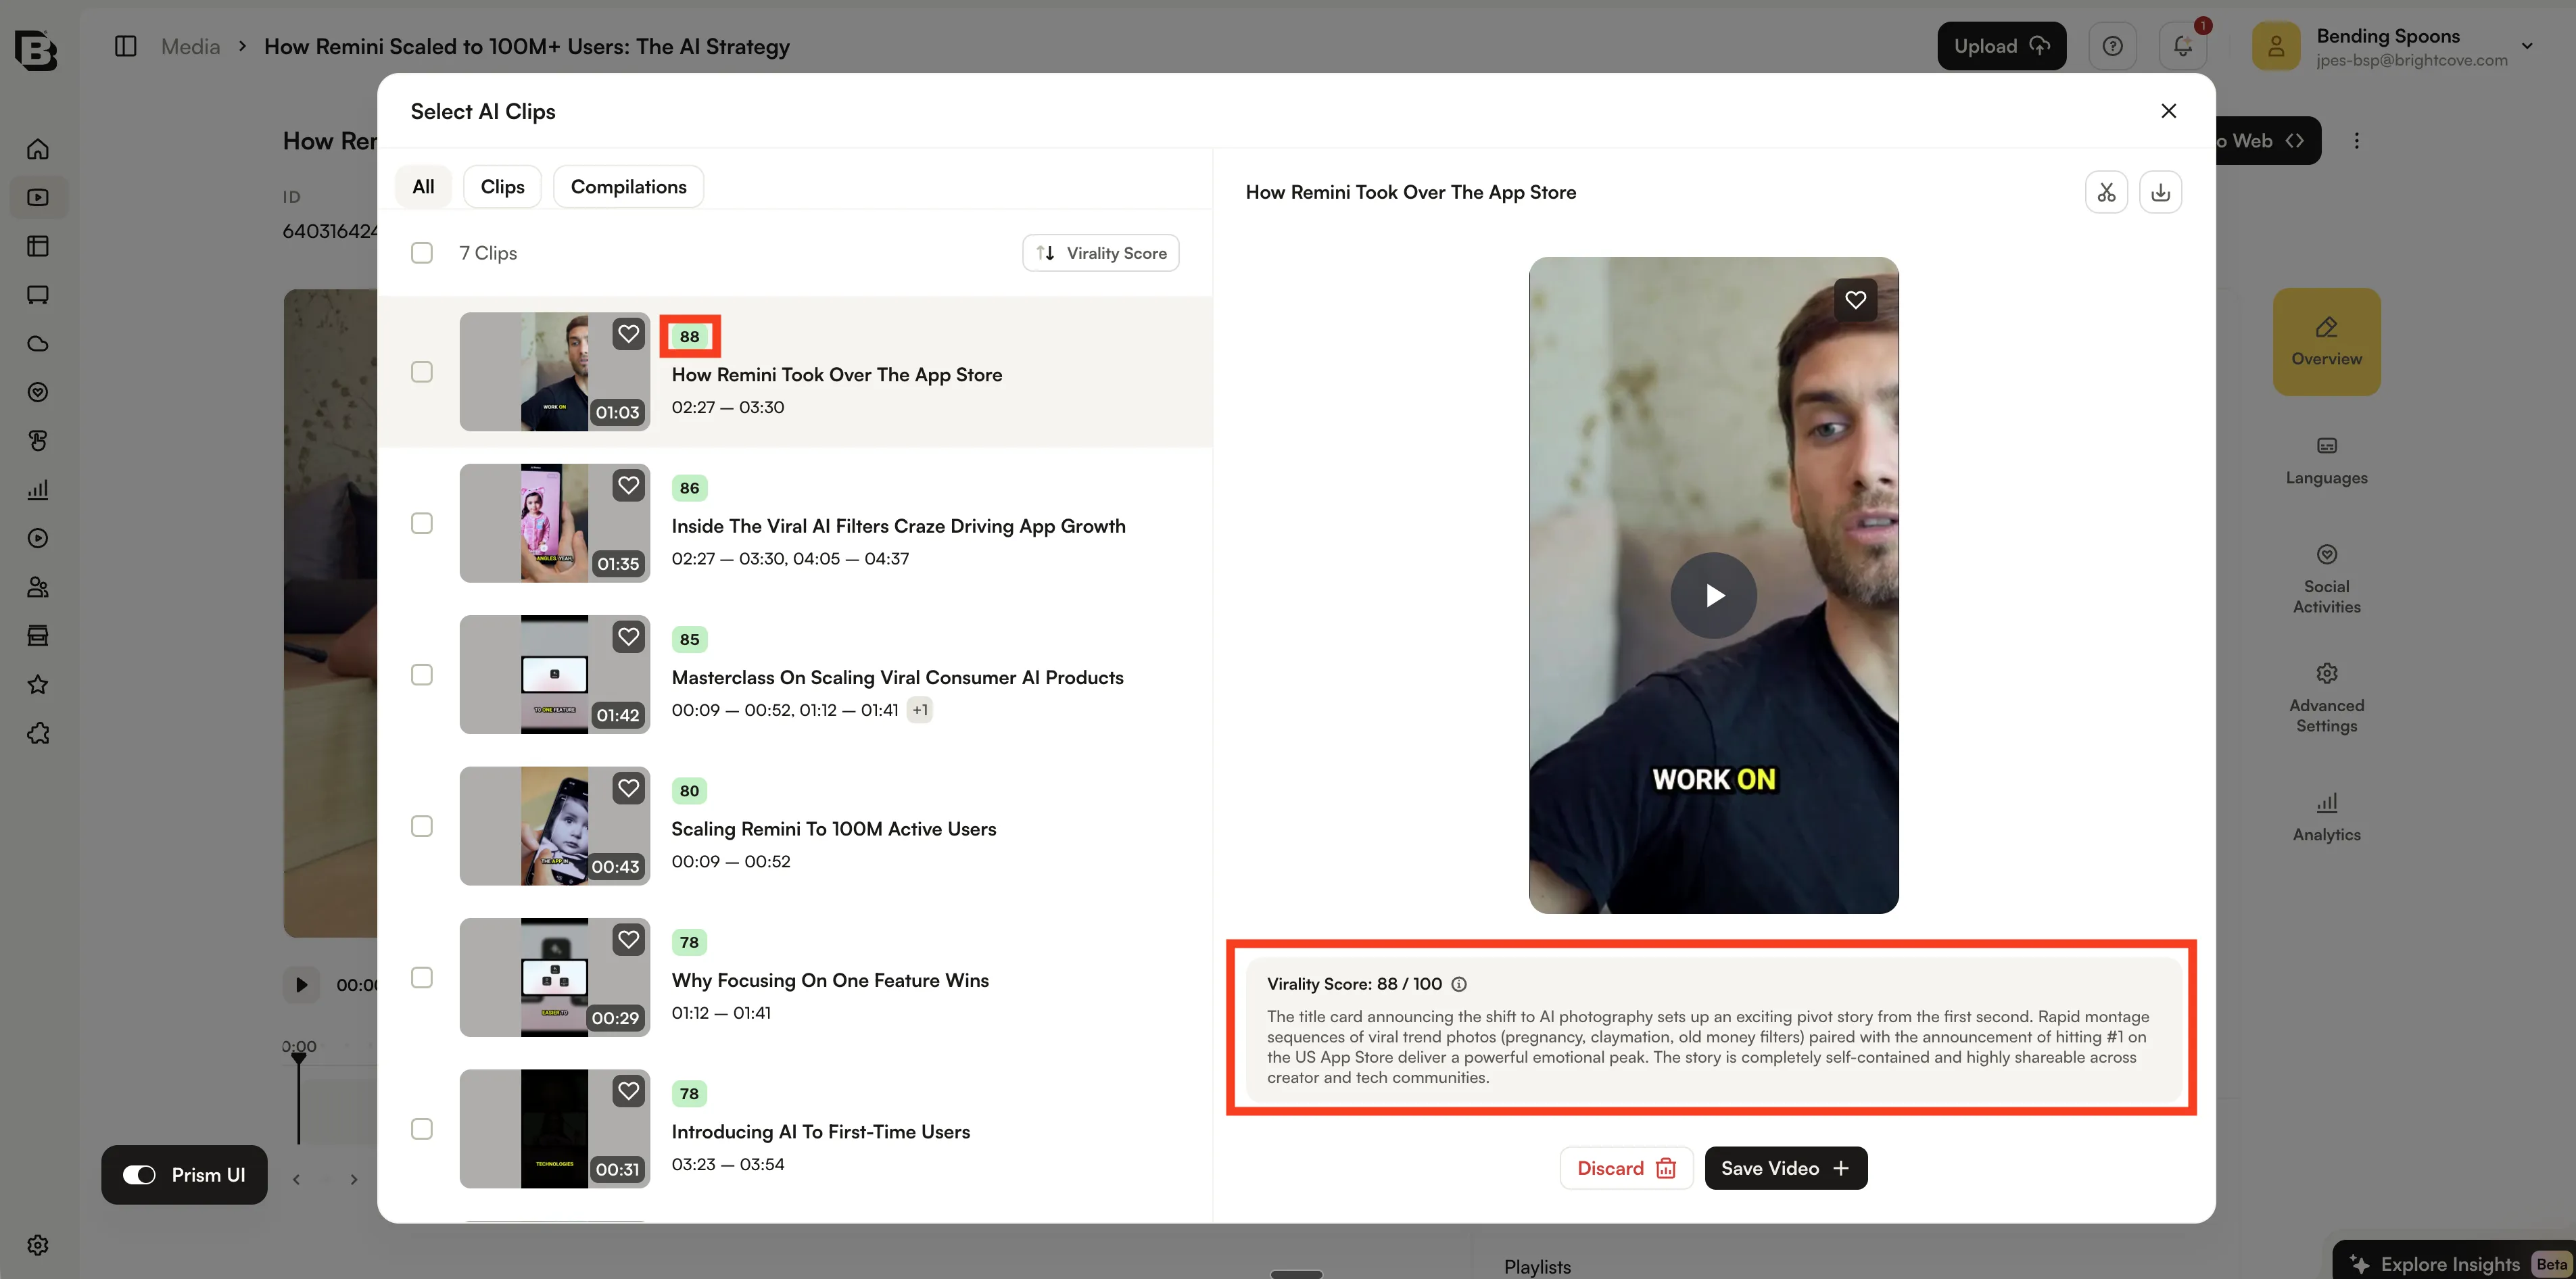Open Overview panel tab
This screenshot has height=1279, width=2576.
click(x=2326, y=342)
